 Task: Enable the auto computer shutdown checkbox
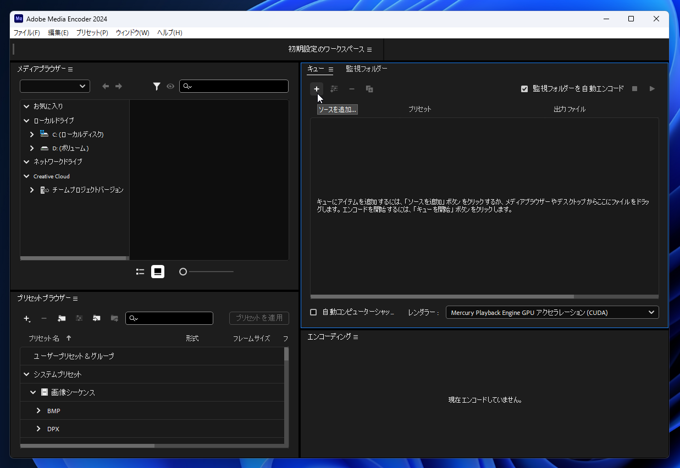coord(313,312)
